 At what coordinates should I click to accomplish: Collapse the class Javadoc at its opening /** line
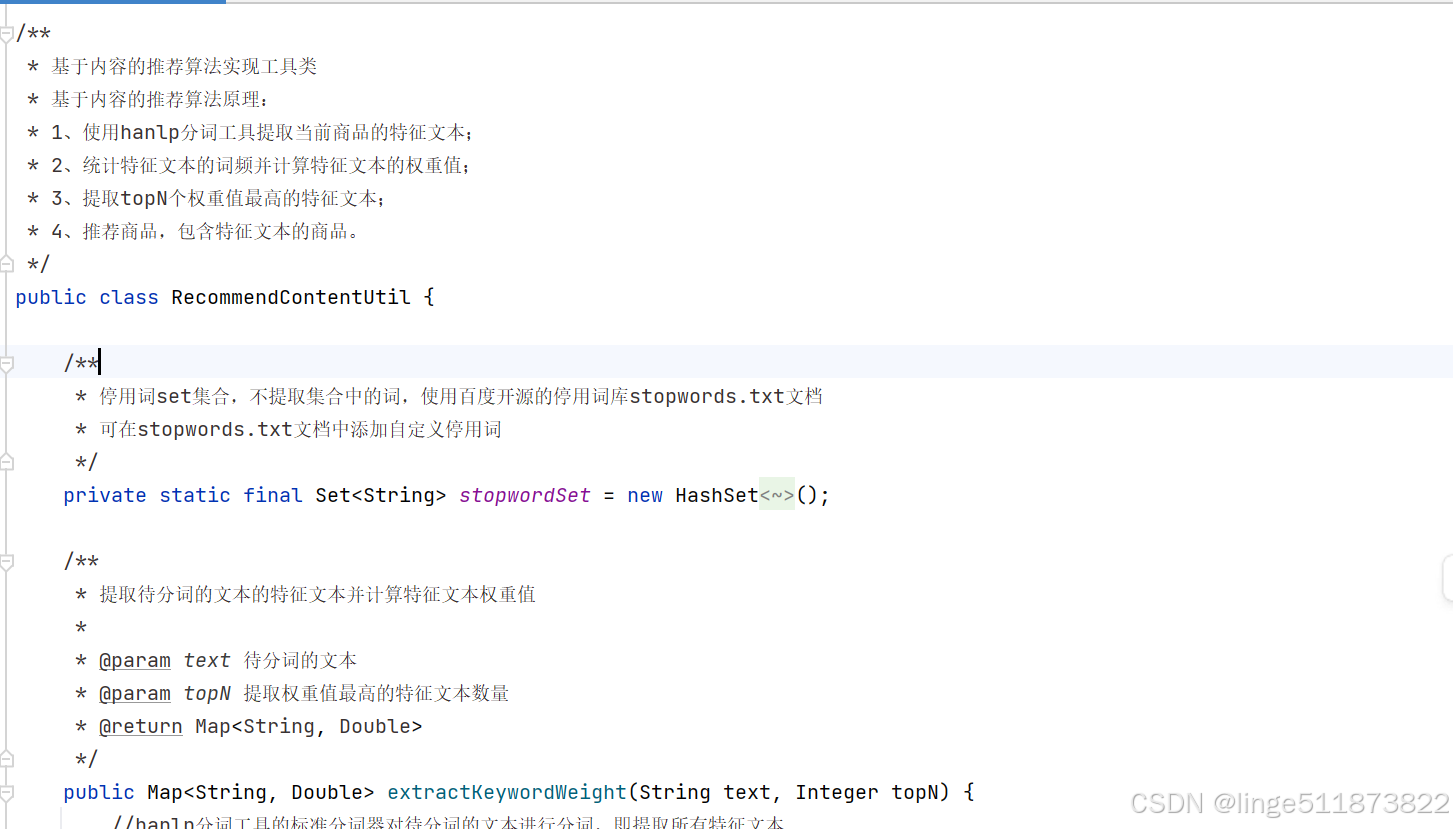tap(7, 34)
